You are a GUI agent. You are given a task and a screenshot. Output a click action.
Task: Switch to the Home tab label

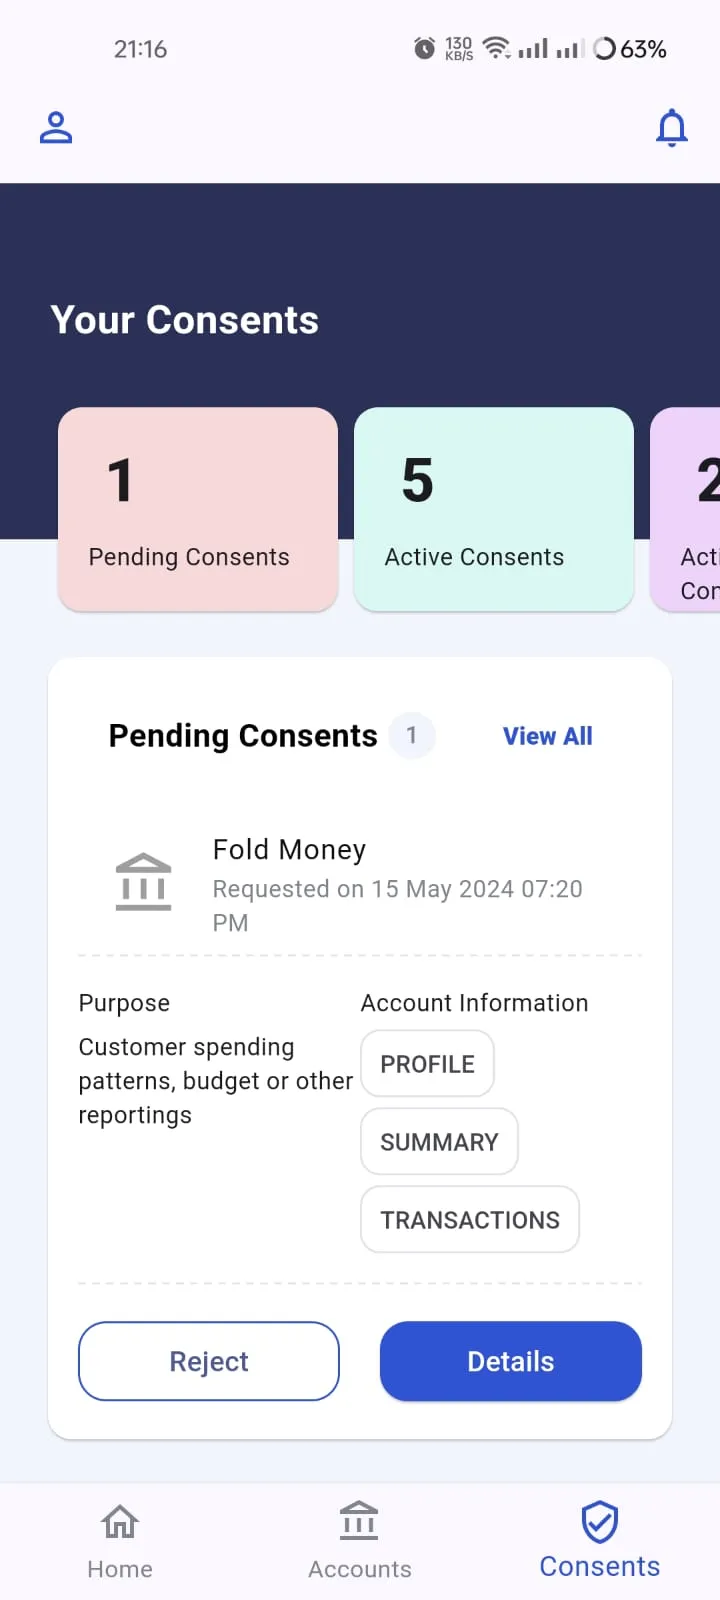point(120,1569)
